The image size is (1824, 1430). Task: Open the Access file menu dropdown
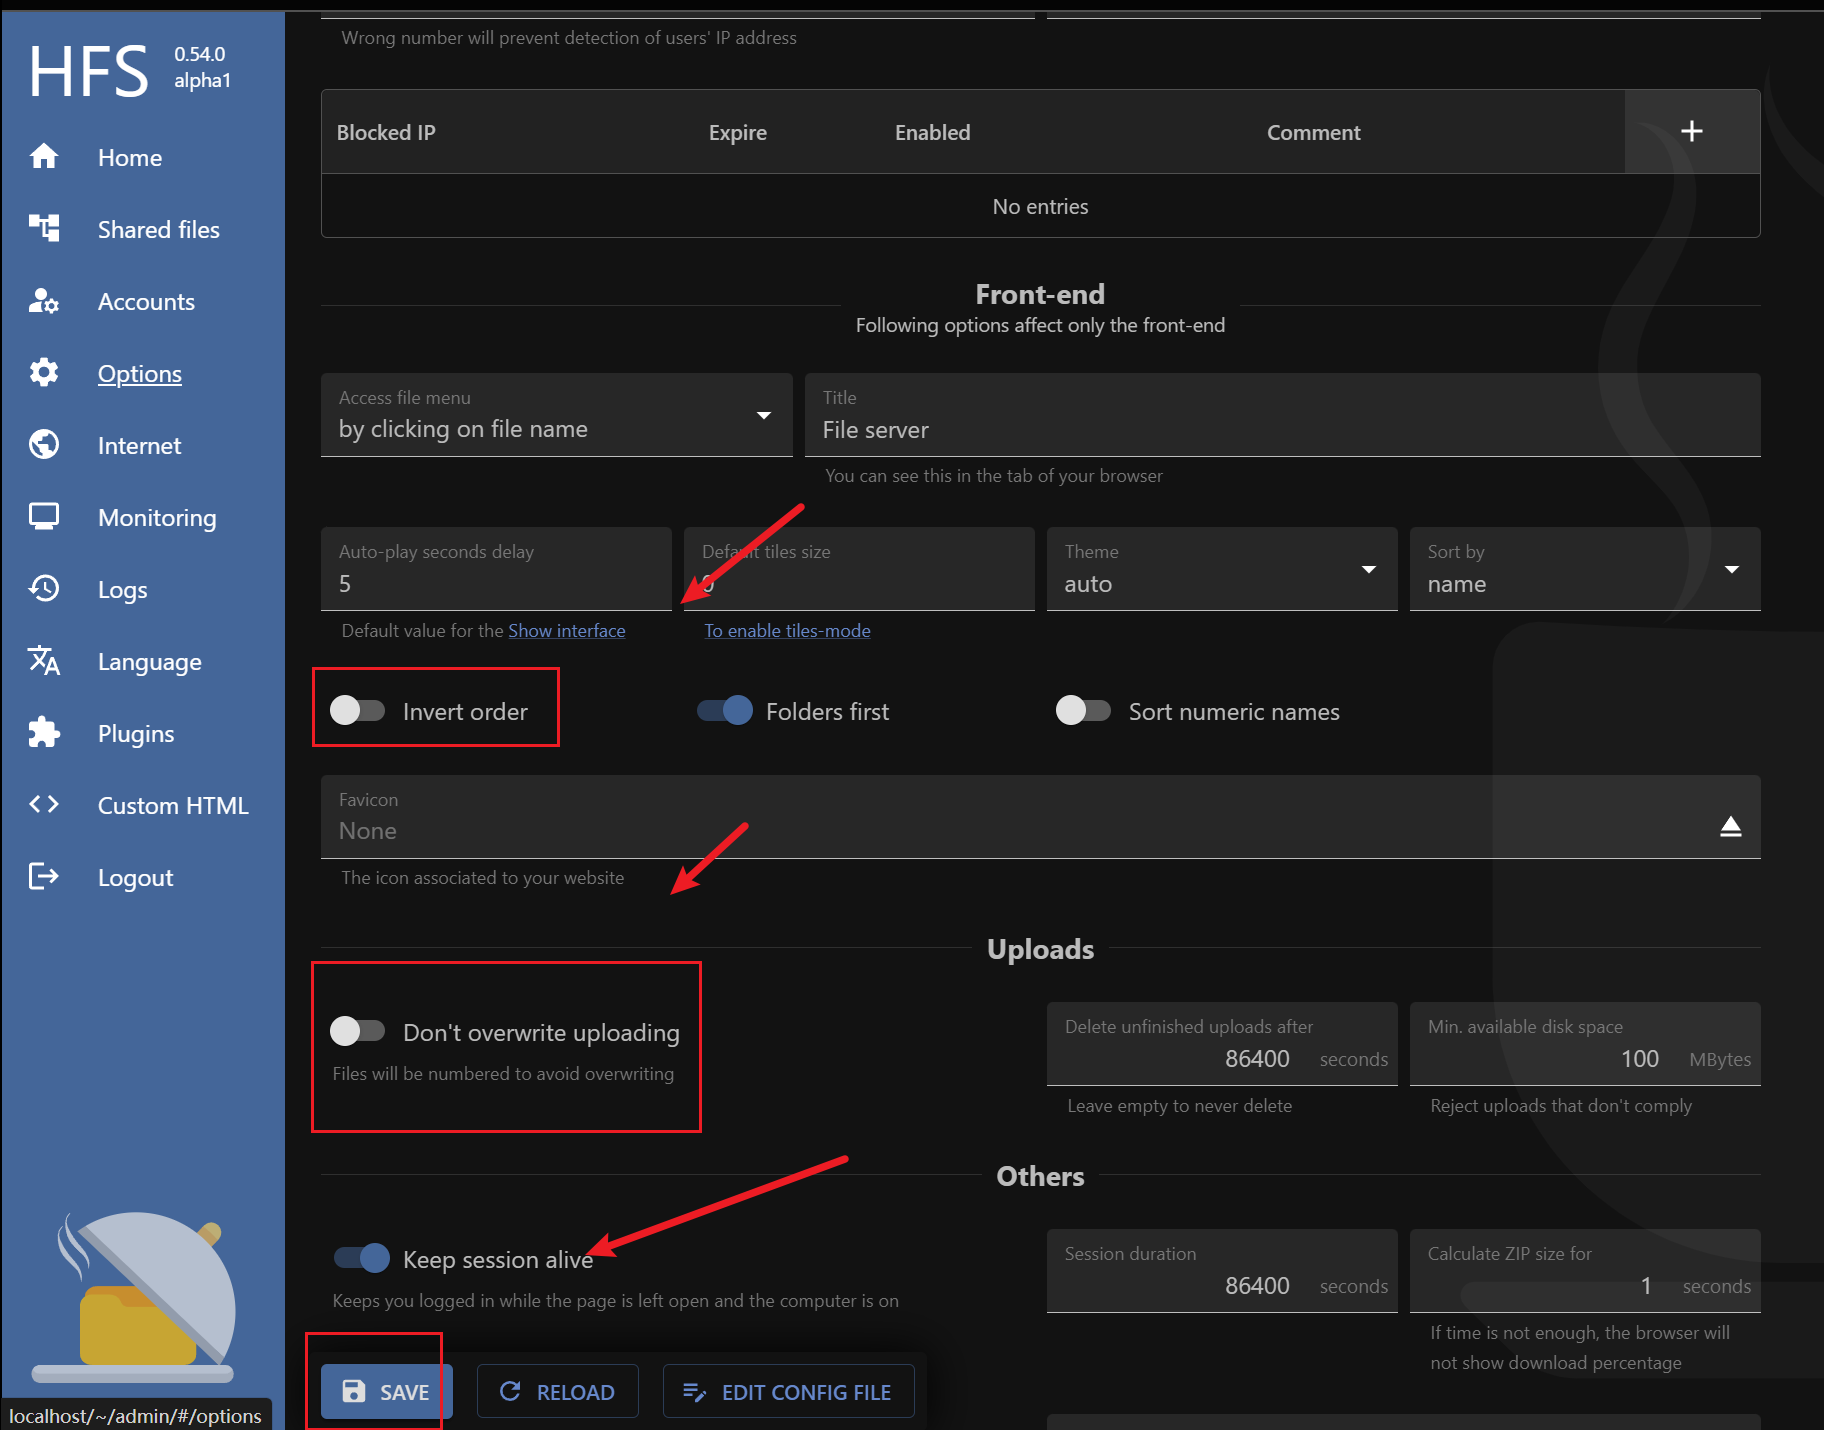pyautogui.click(x=556, y=416)
